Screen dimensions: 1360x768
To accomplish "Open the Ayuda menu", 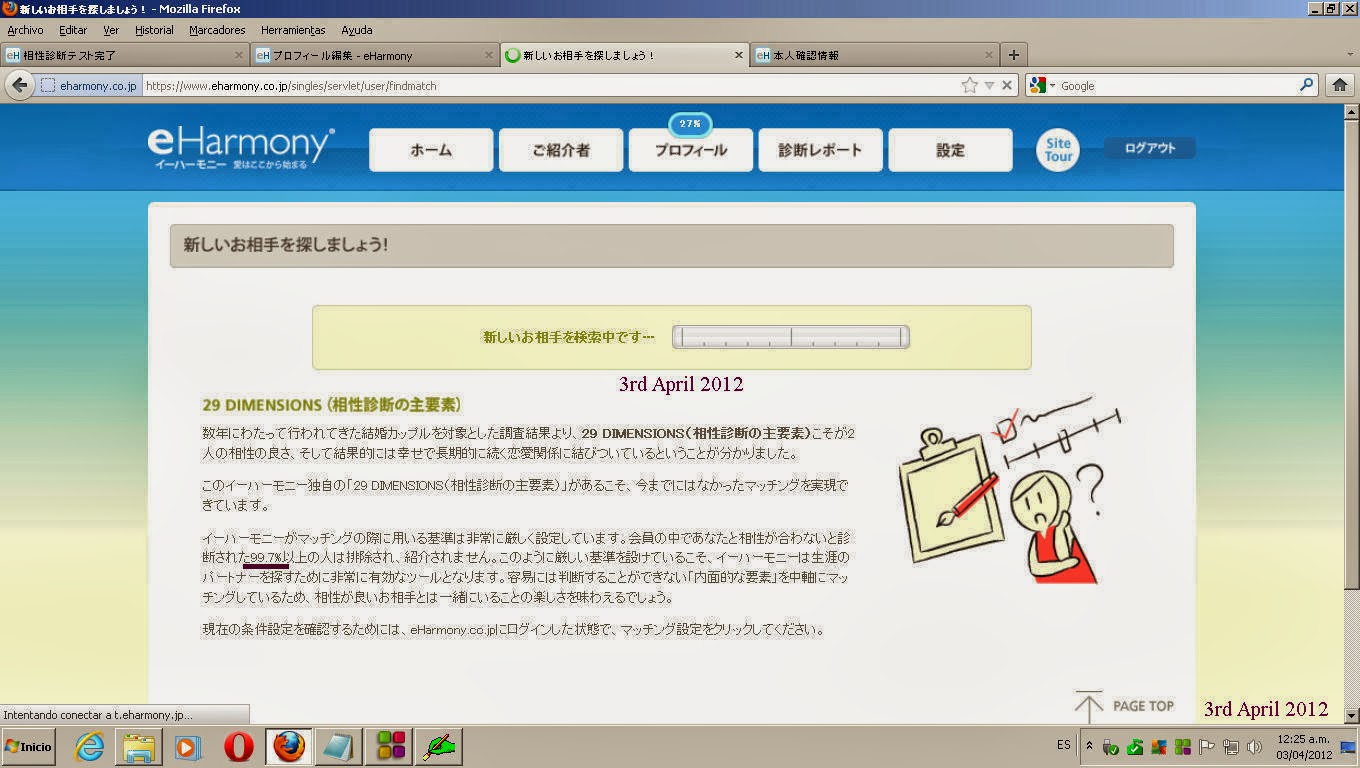I will pos(357,30).
